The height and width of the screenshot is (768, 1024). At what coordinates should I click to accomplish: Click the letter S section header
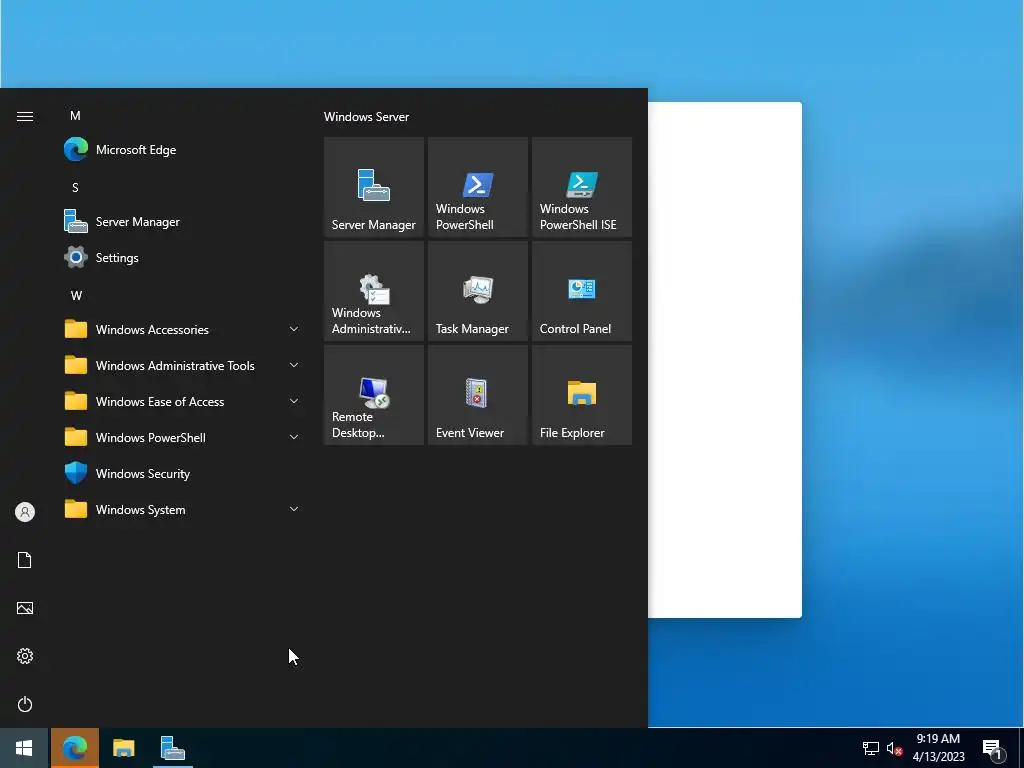pyautogui.click(x=76, y=187)
